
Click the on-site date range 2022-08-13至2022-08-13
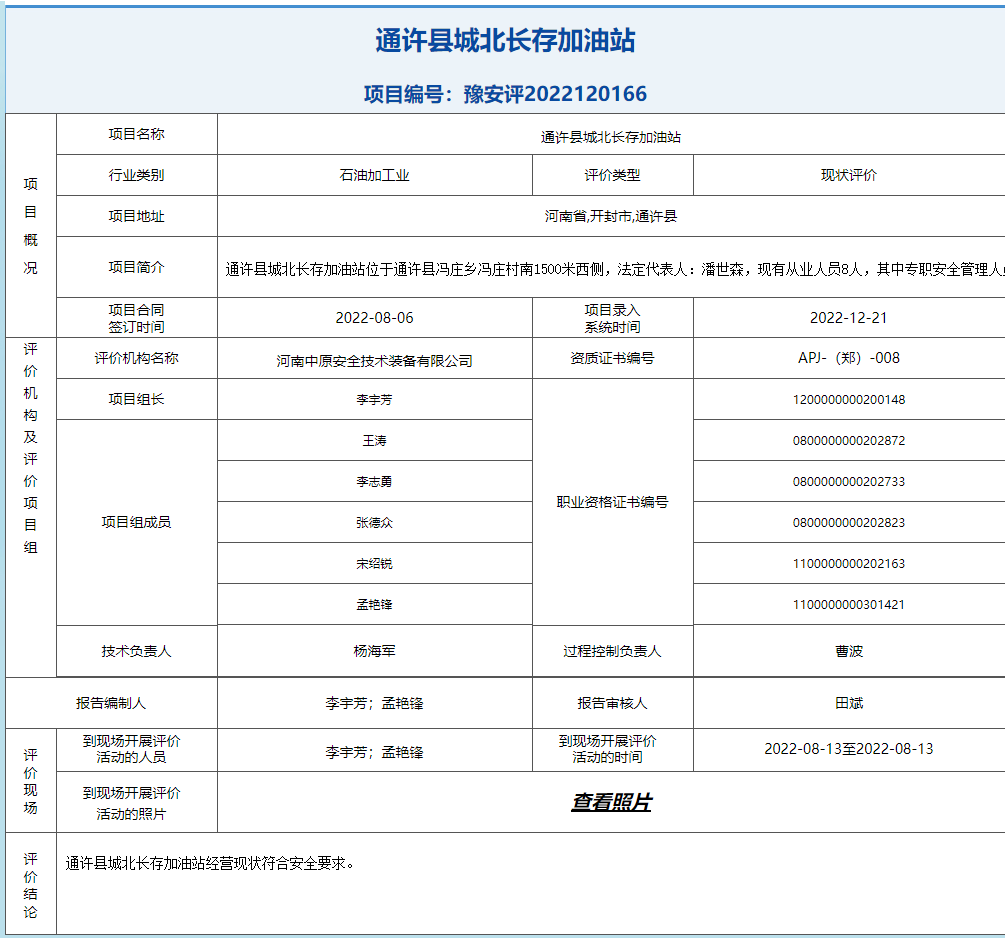(x=848, y=749)
